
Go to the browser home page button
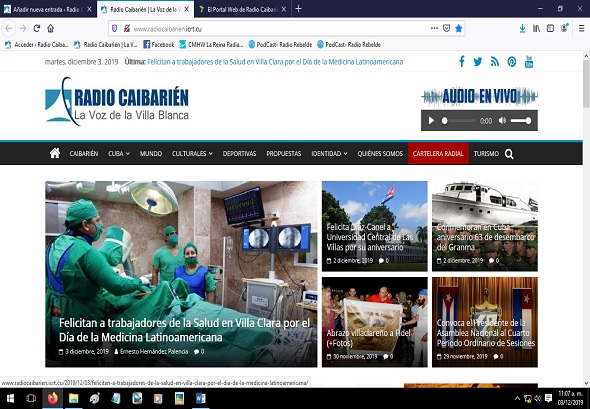click(x=50, y=28)
